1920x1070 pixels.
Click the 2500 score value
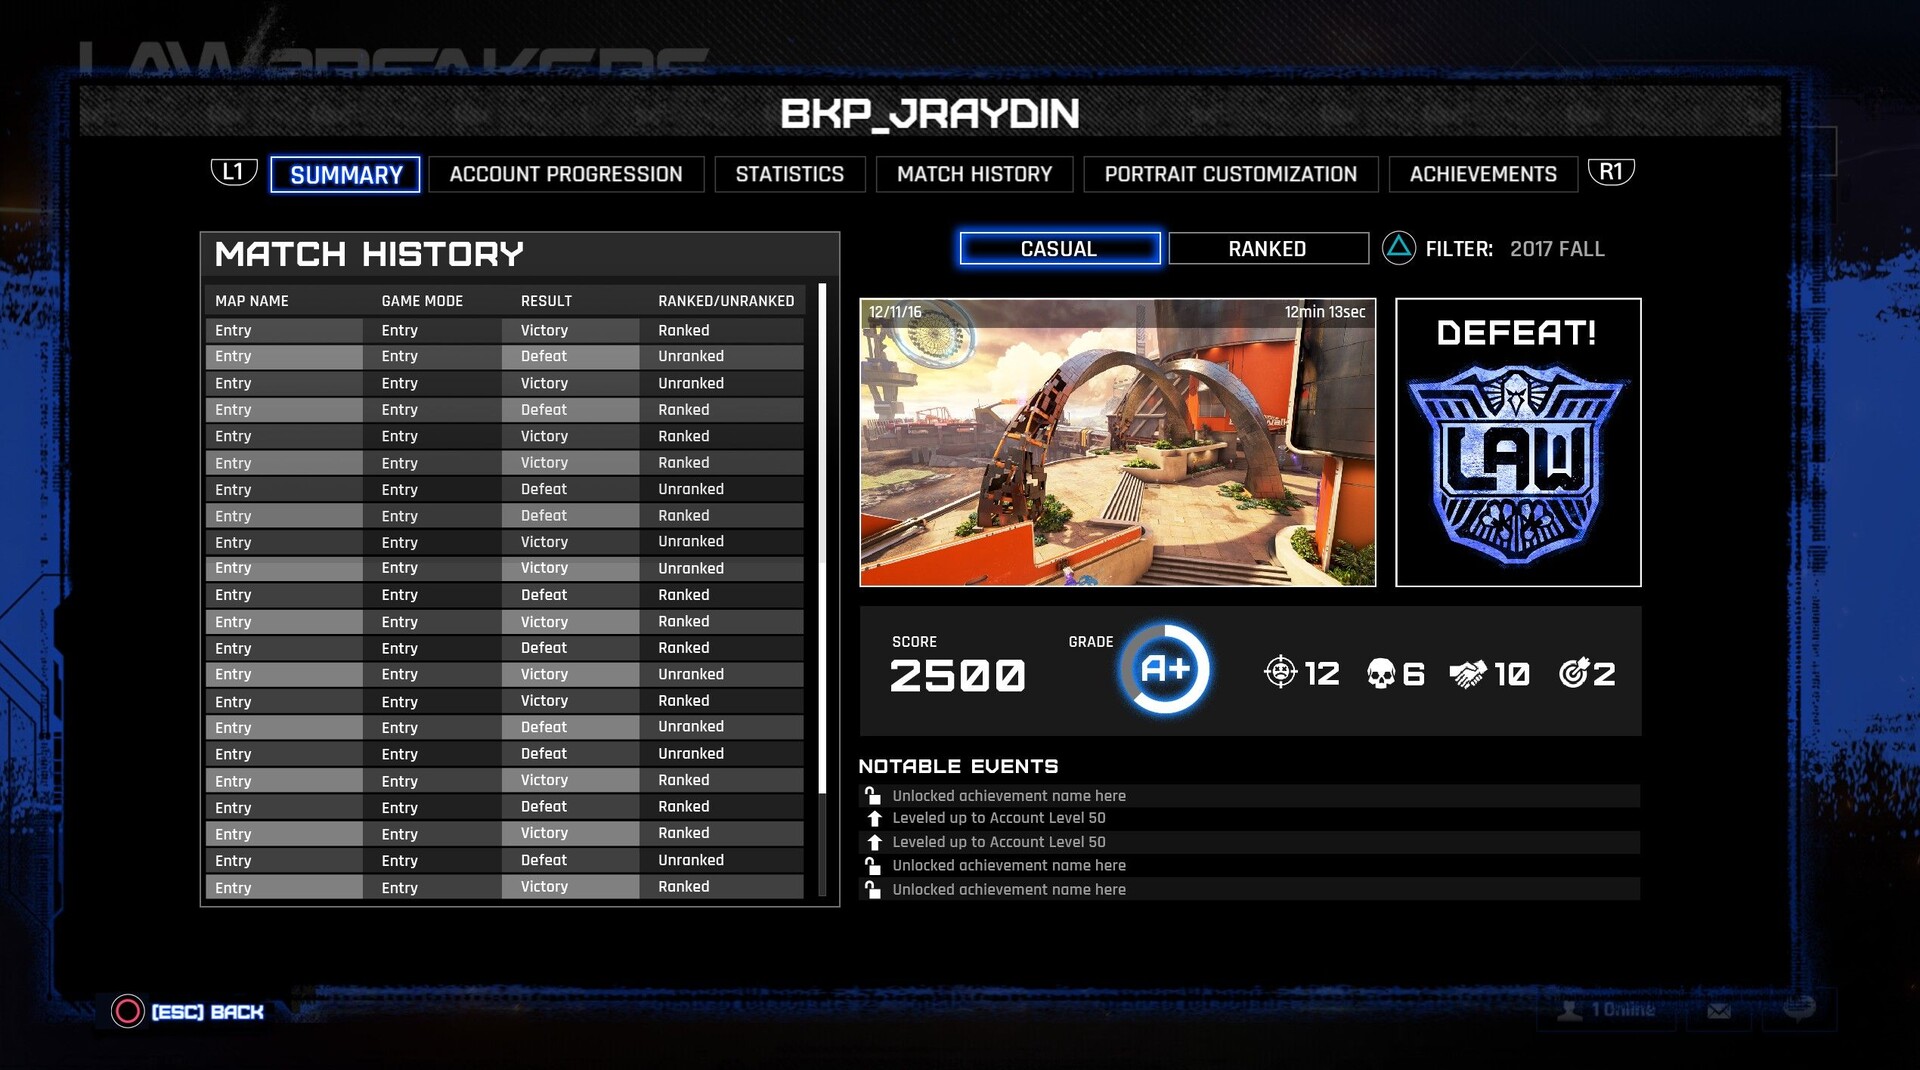(958, 676)
